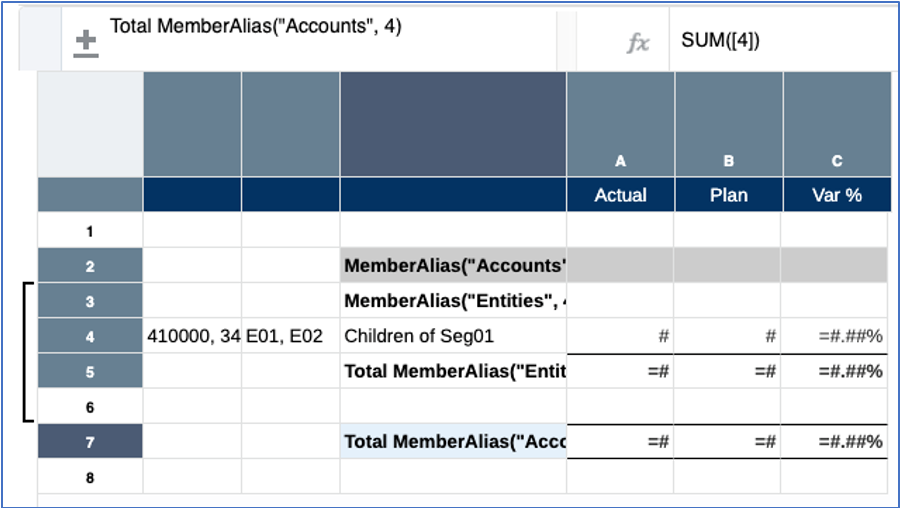Select row 7 header
Viewport: 901px width, 508px height.
(90, 441)
